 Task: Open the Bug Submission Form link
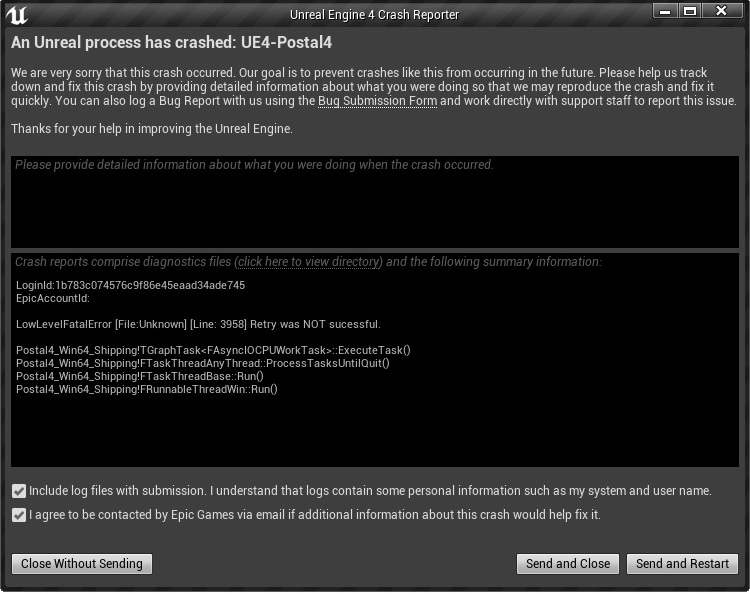[x=377, y=102]
